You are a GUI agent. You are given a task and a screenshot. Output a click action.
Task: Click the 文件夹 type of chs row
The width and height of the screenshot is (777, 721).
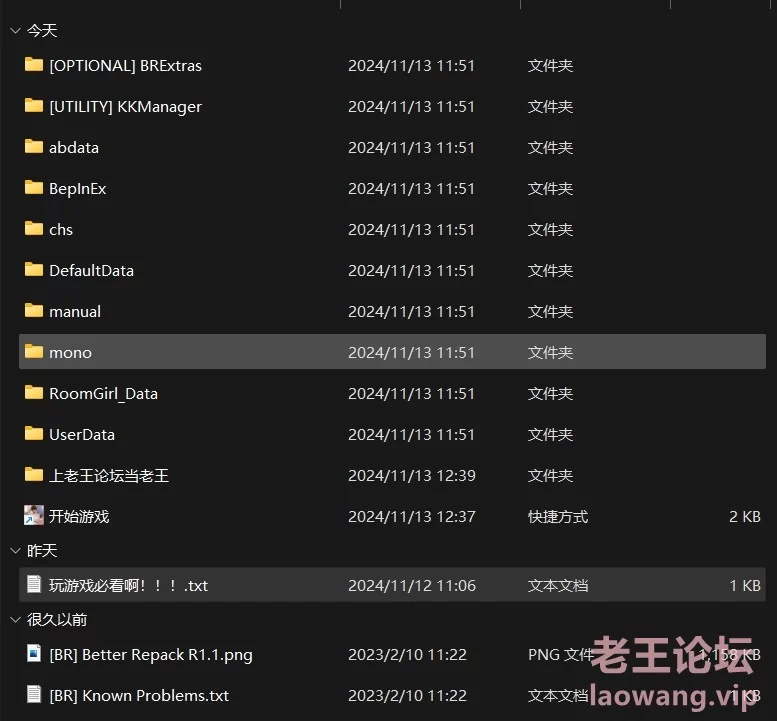pyautogui.click(x=551, y=230)
